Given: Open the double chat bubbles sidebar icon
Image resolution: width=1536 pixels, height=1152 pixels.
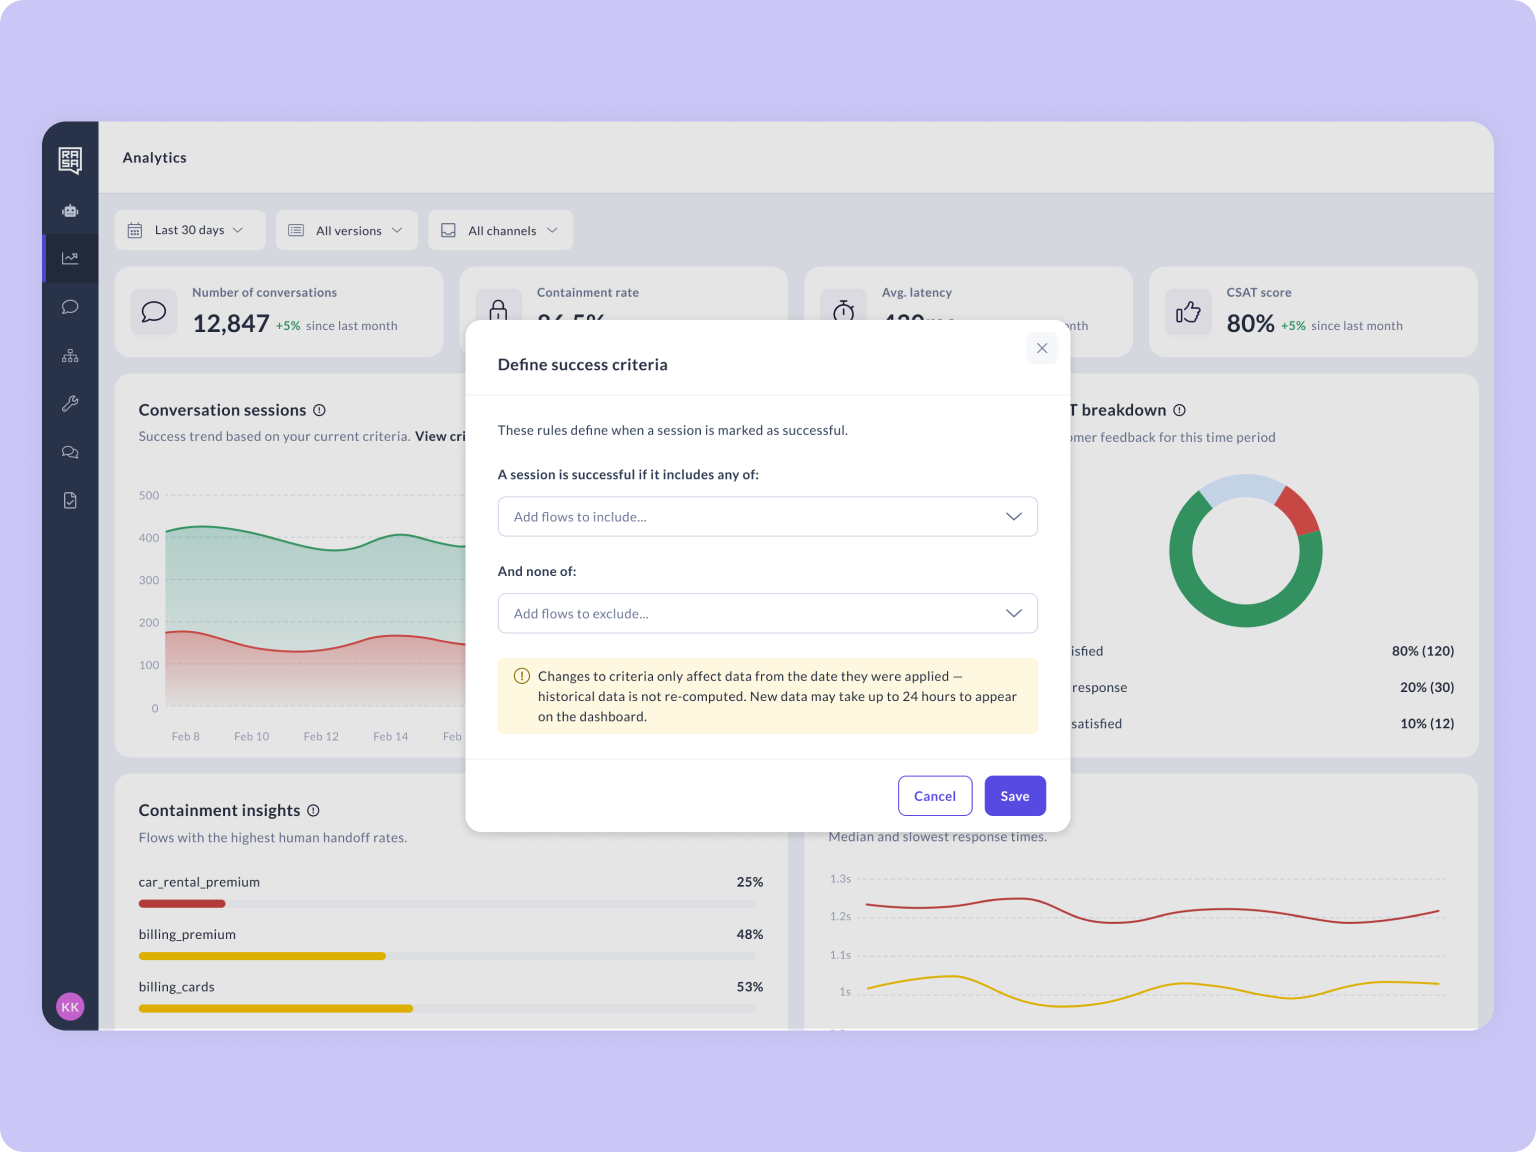Looking at the screenshot, I should click(x=70, y=452).
